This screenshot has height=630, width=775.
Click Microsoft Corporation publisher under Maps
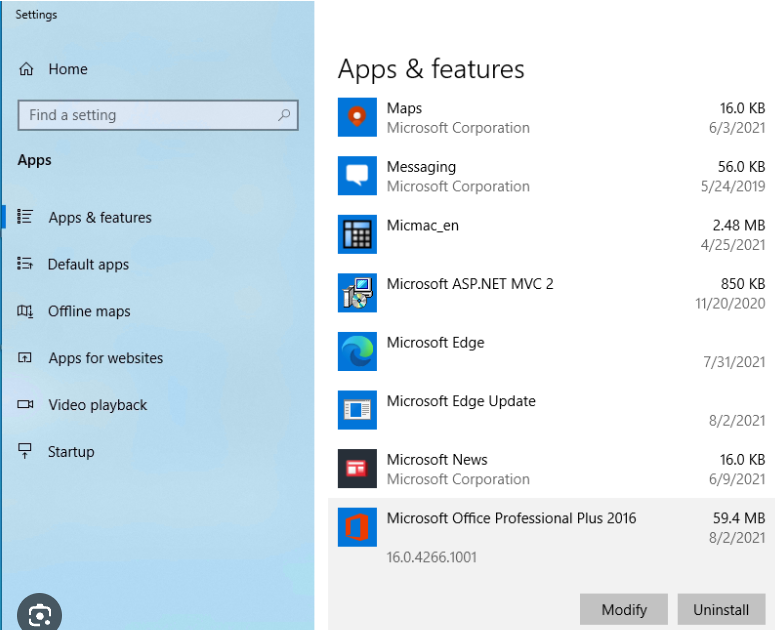(458, 127)
